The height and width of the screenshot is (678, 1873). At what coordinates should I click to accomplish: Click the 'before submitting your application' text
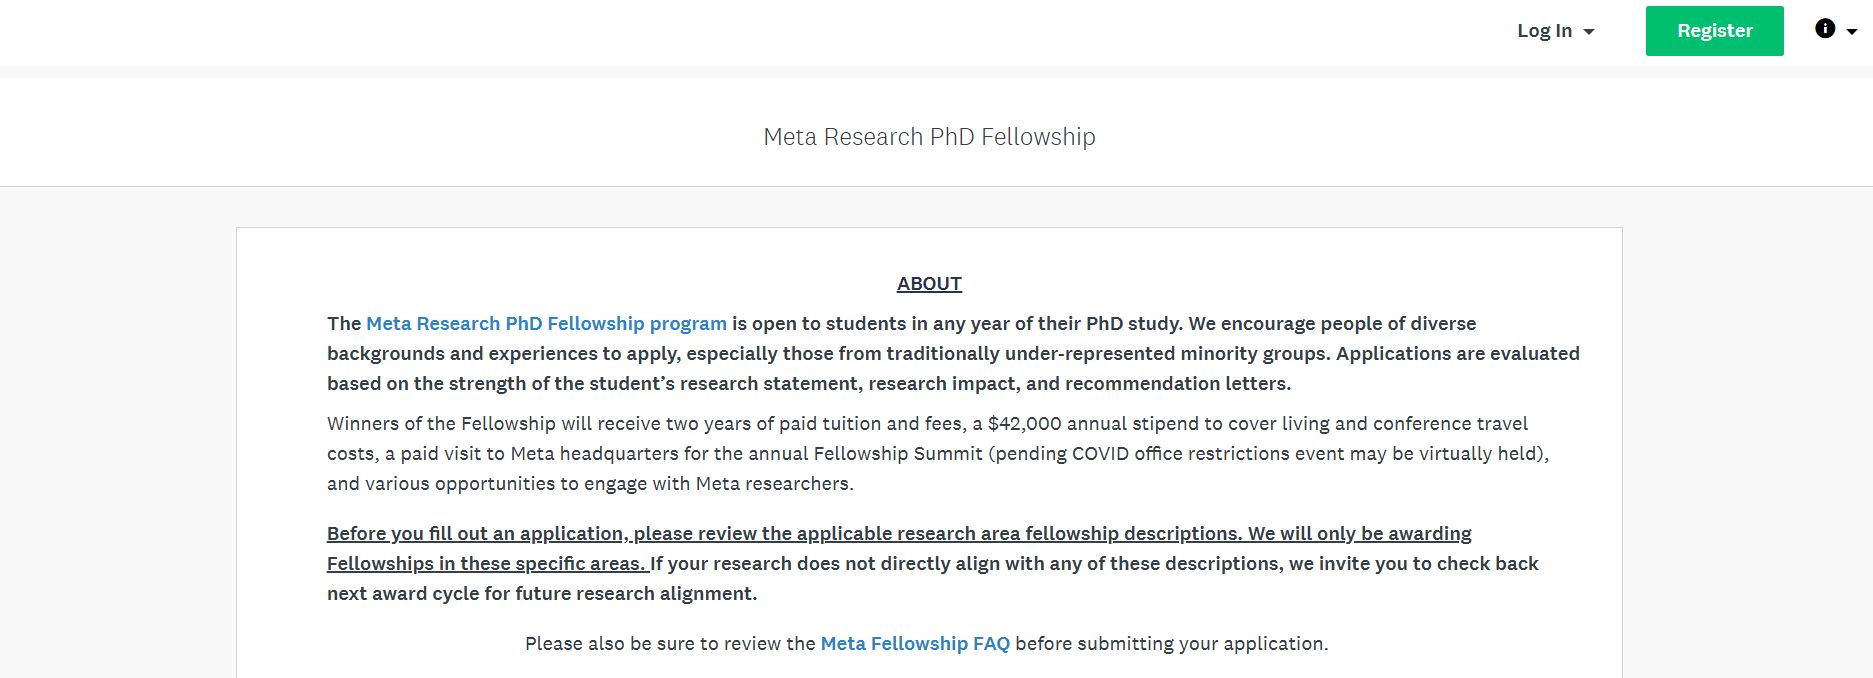coord(1172,643)
